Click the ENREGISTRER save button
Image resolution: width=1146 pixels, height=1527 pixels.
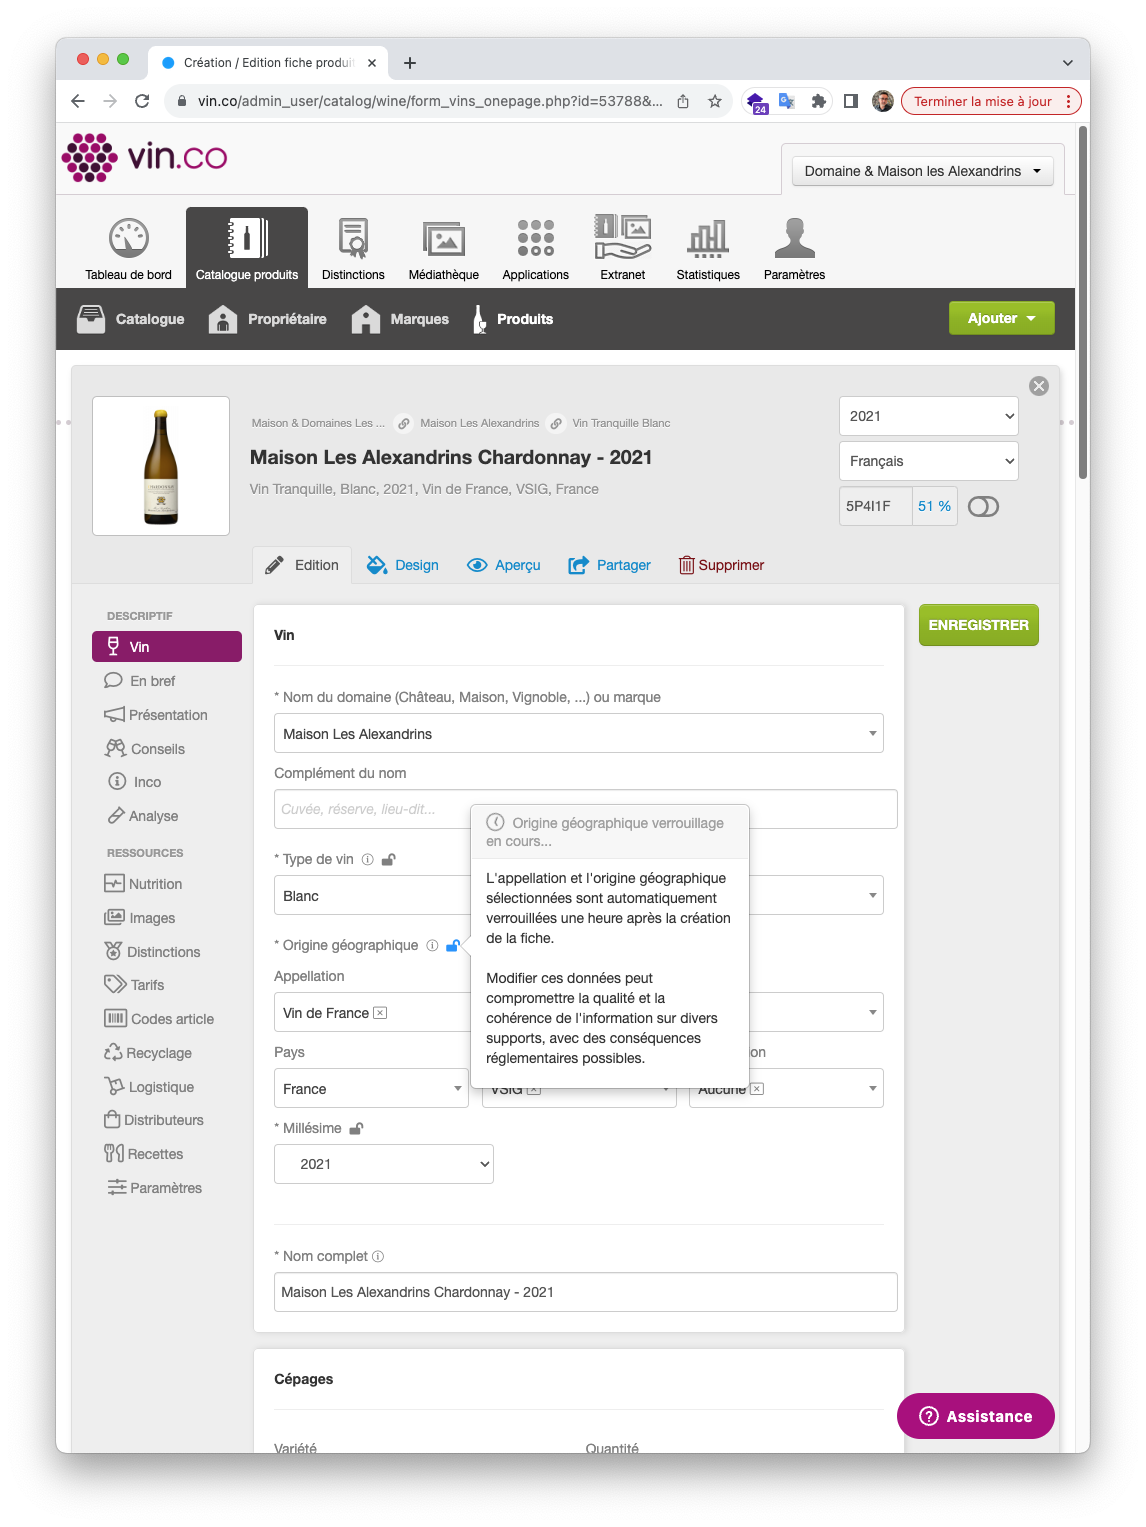coord(979,625)
